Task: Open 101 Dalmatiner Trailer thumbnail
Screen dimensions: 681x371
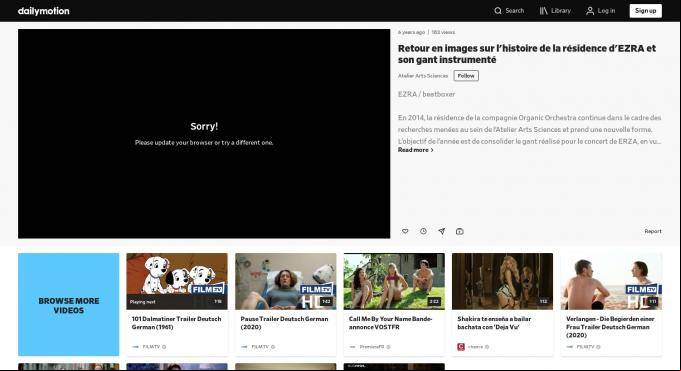Action: (177, 282)
